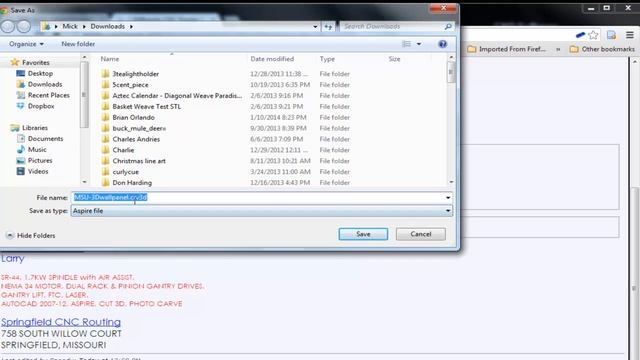640x360 pixels.
Task: Click the file list scroll-up arrow
Action: 451,58
